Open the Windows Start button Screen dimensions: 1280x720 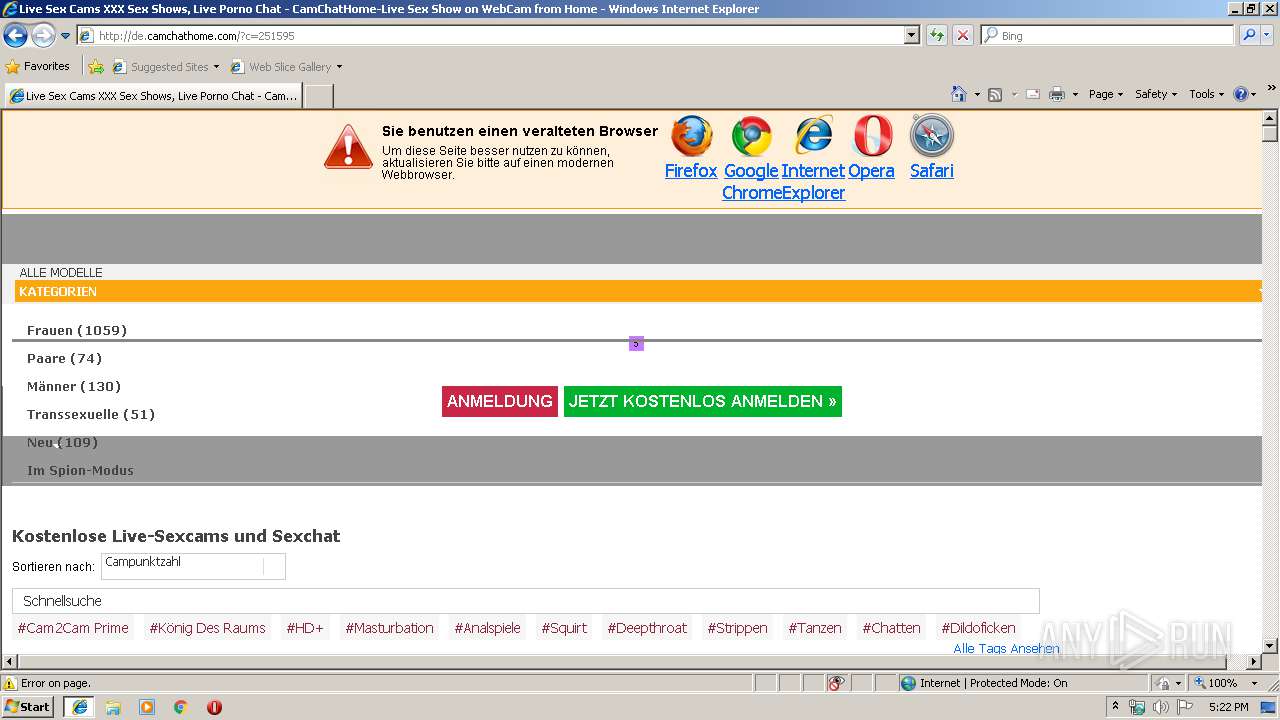coord(28,706)
